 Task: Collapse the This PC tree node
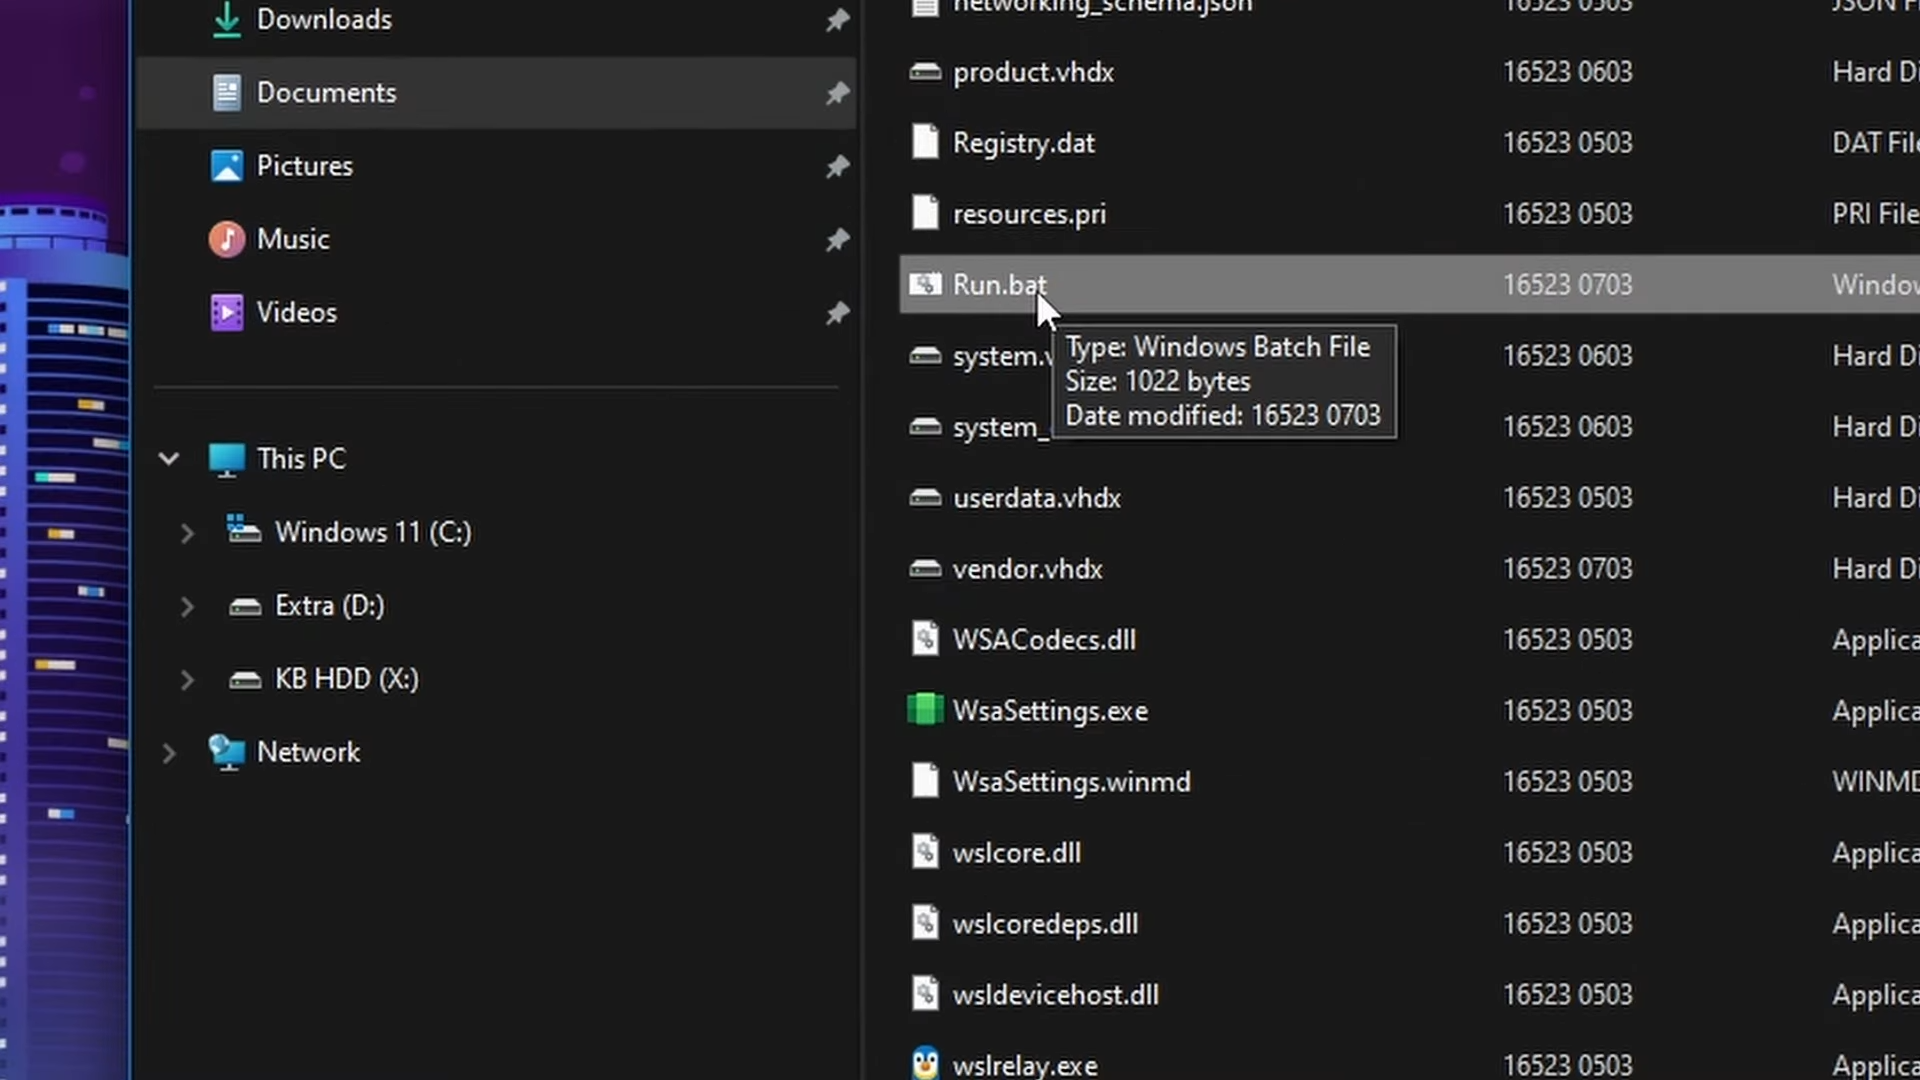point(169,459)
